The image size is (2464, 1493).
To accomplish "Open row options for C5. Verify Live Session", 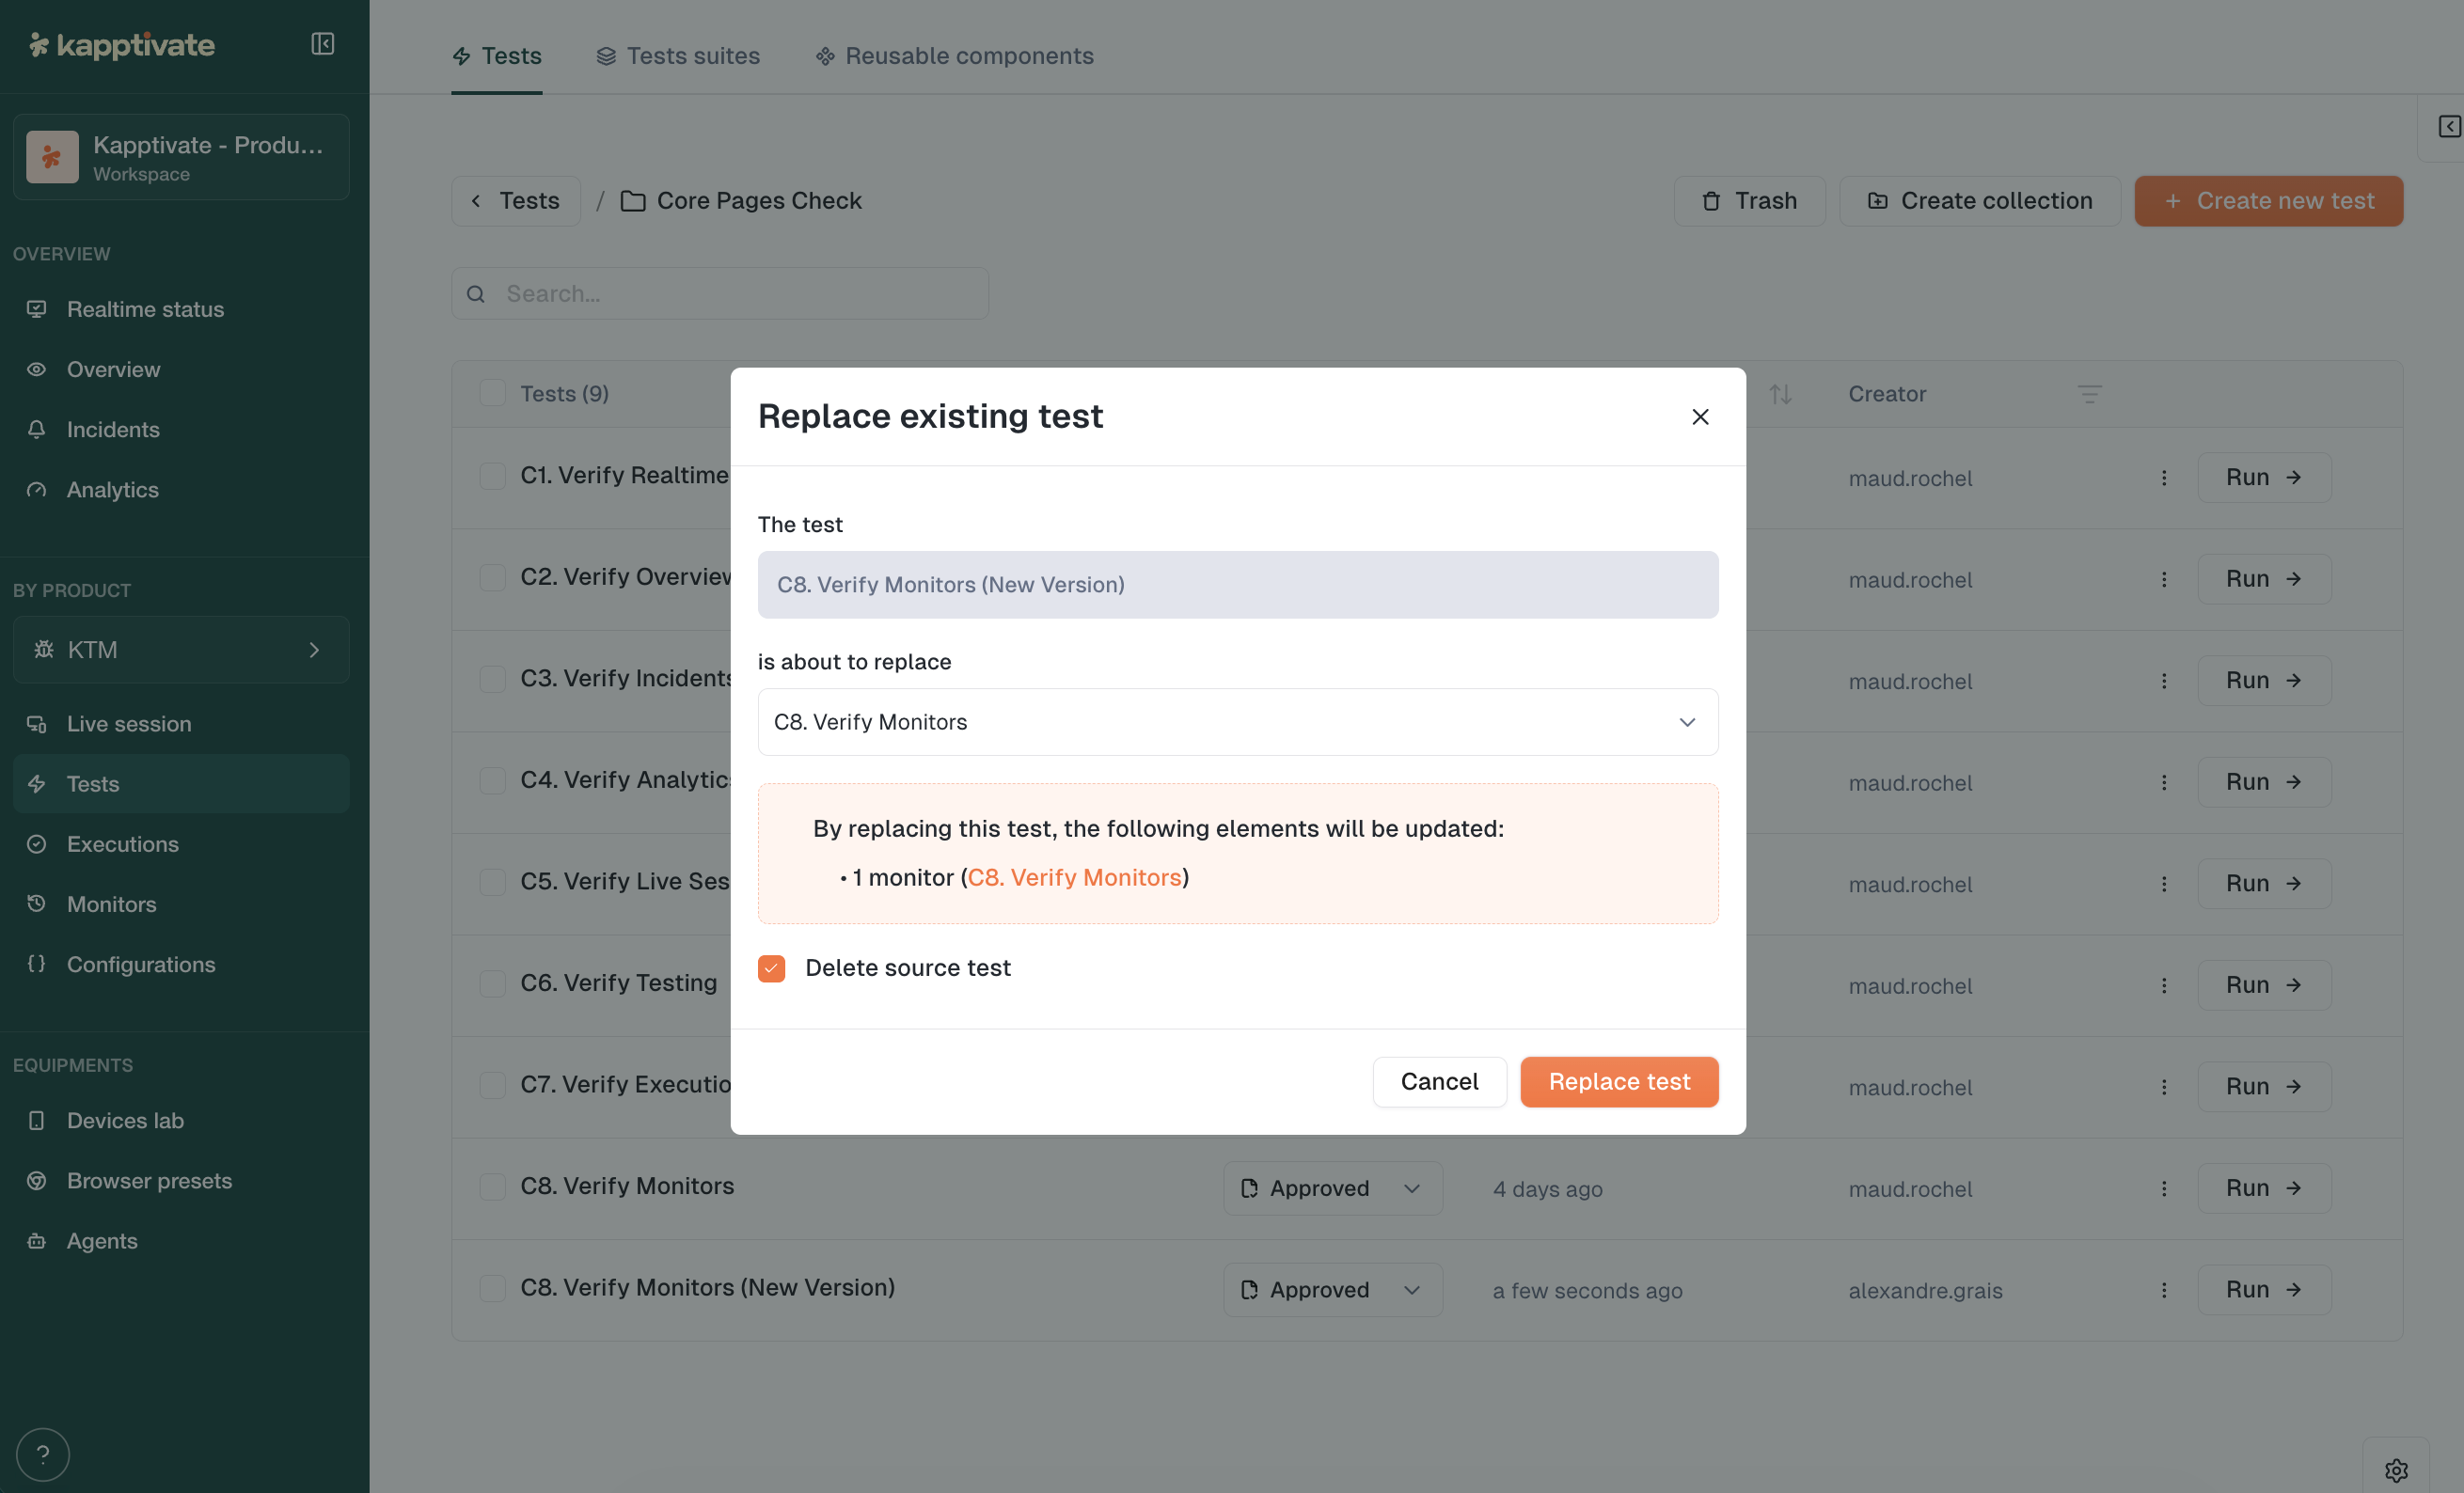I will point(2164,884).
